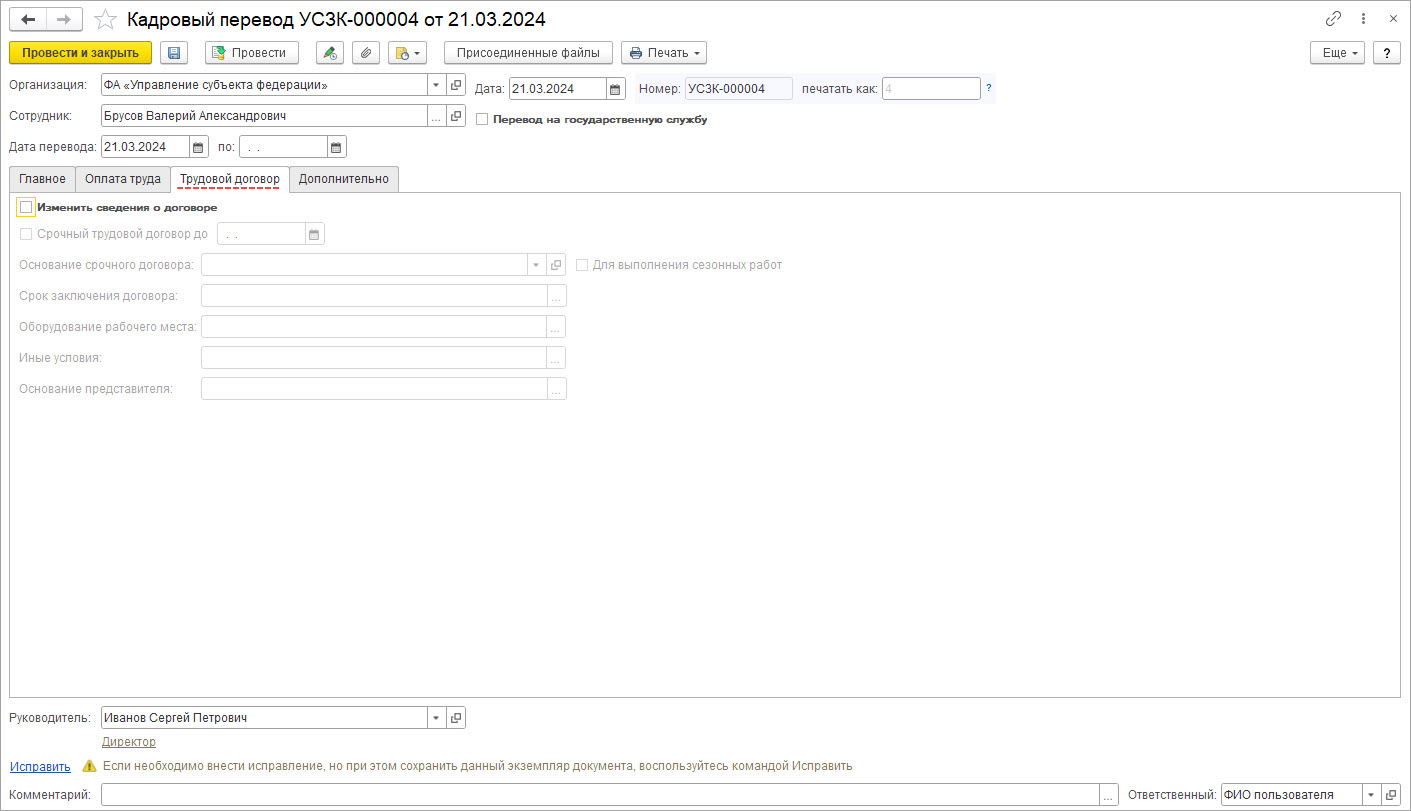The width and height of the screenshot is (1411, 811).
Task: Click the Директор position link
Action: click(x=129, y=742)
